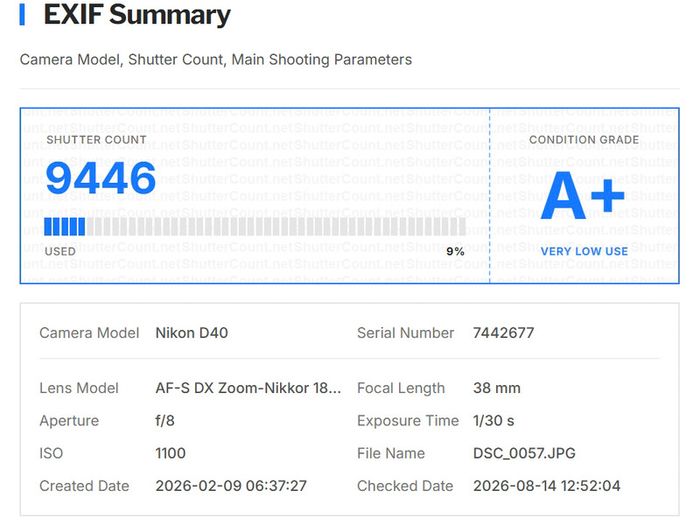Click the Created Date label

pyautogui.click(x=84, y=486)
